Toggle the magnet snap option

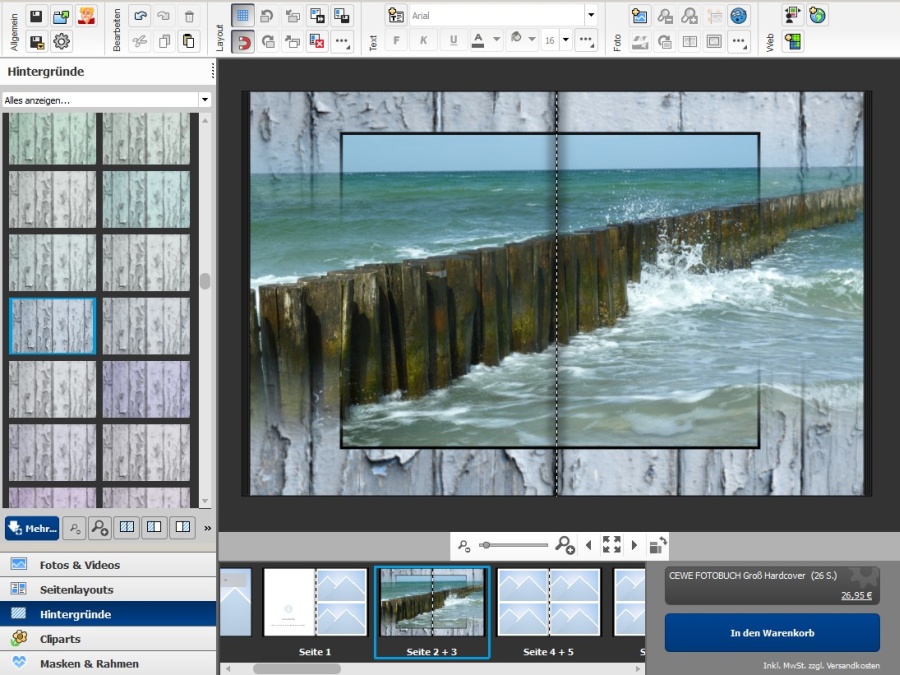242,41
